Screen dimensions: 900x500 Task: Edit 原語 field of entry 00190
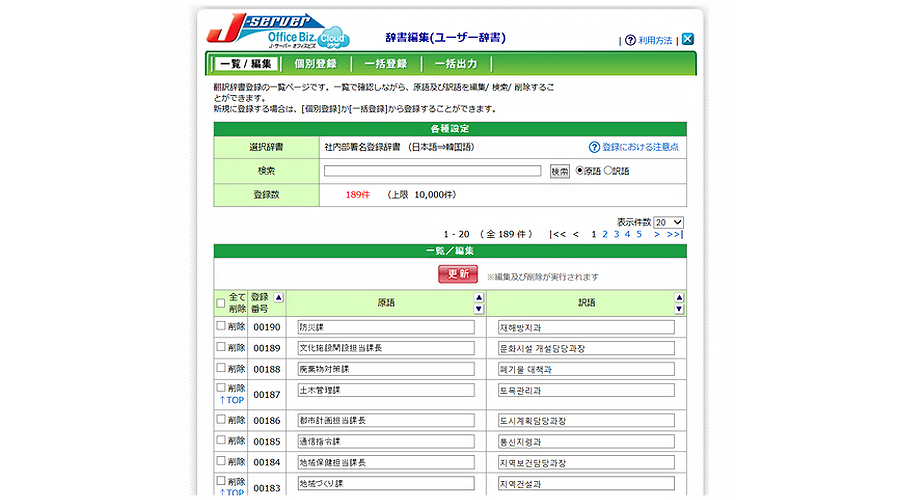pyautogui.click(x=386, y=327)
